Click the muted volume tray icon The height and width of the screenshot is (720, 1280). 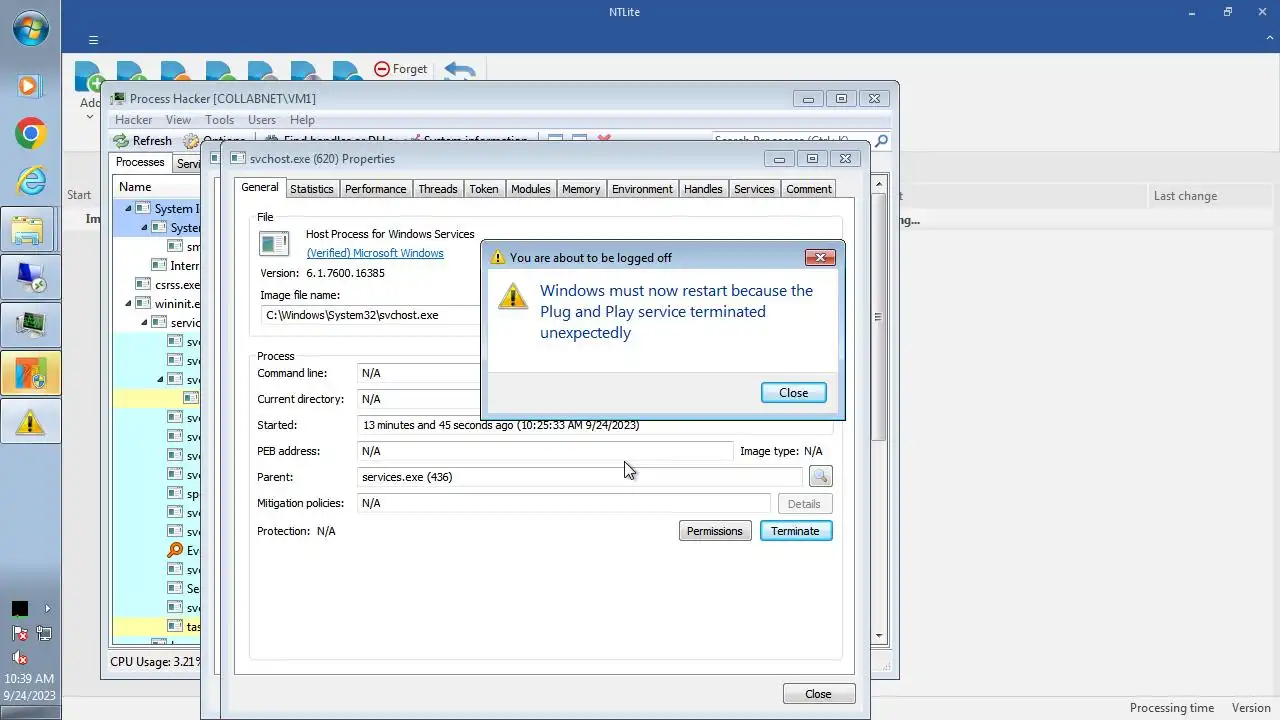pos(19,657)
